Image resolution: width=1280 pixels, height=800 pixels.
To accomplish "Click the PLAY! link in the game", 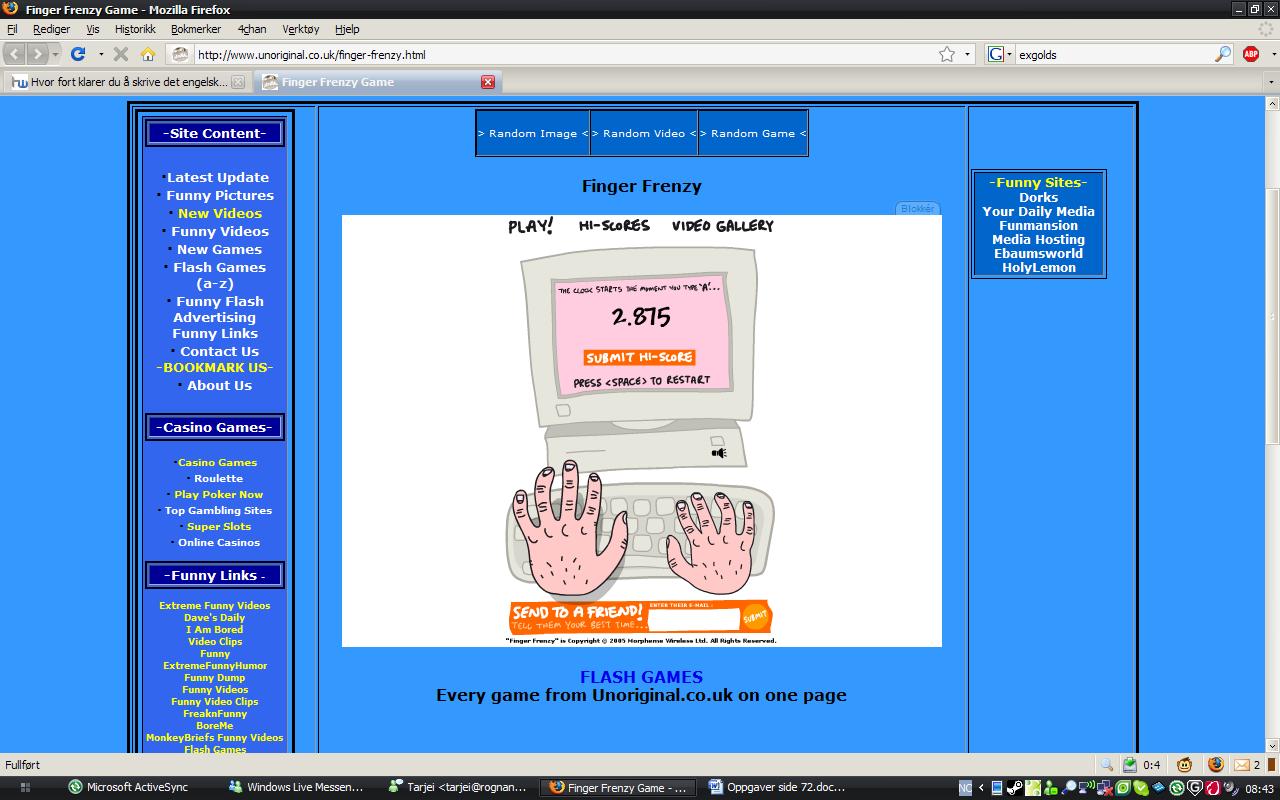I will [530, 226].
